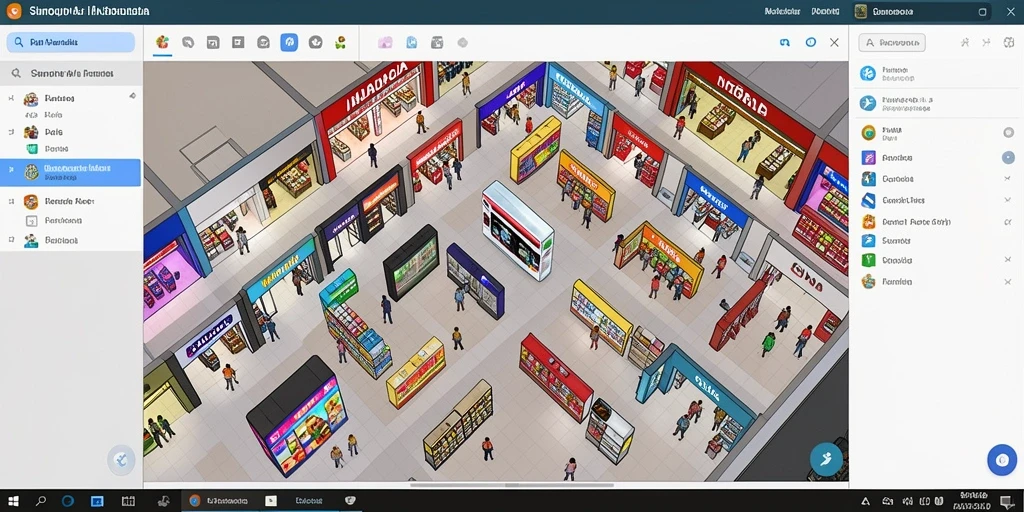
Task: Click the flower icon in the top toolbar
Action: [x=340, y=42]
